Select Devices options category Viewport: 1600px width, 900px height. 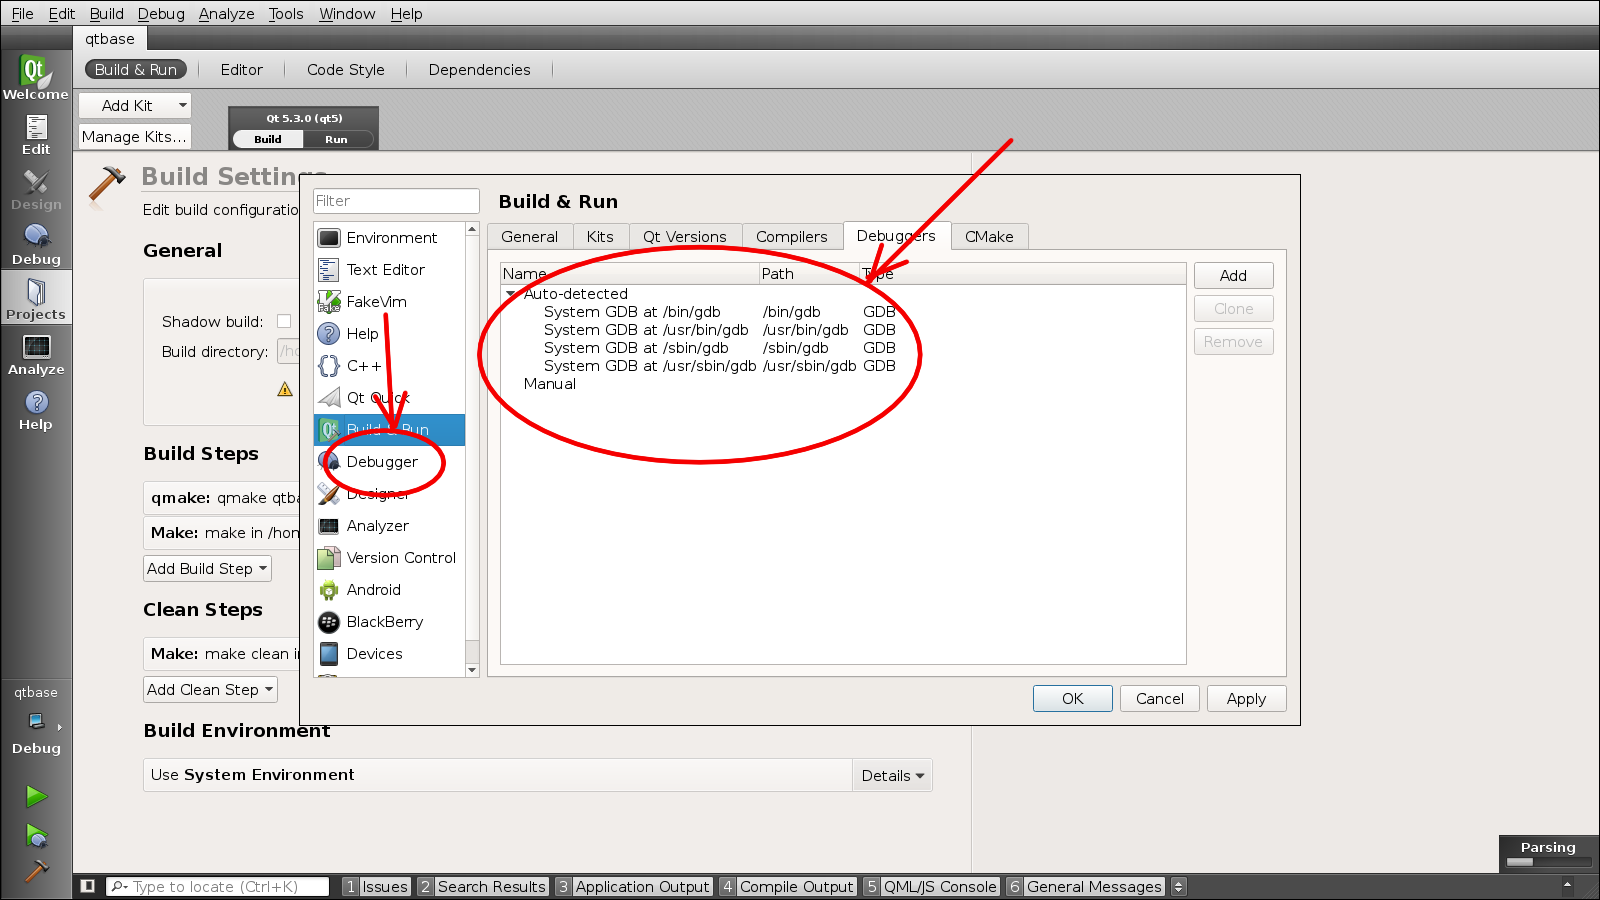[390, 654]
